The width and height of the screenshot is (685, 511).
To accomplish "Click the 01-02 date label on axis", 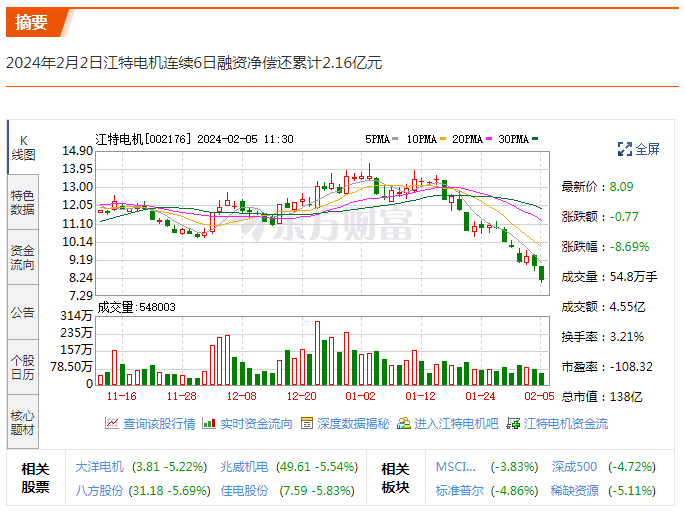I will coord(360,396).
